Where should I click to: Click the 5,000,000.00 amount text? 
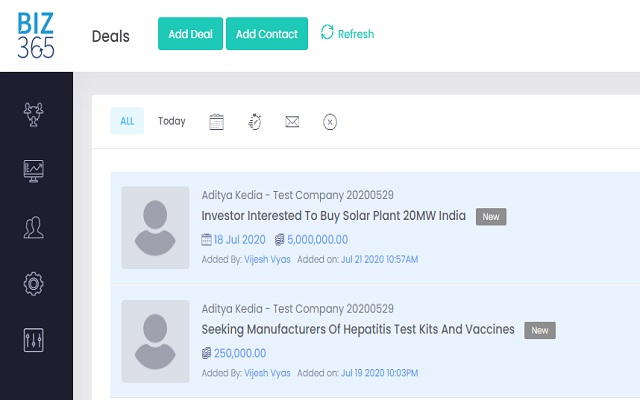(x=318, y=240)
